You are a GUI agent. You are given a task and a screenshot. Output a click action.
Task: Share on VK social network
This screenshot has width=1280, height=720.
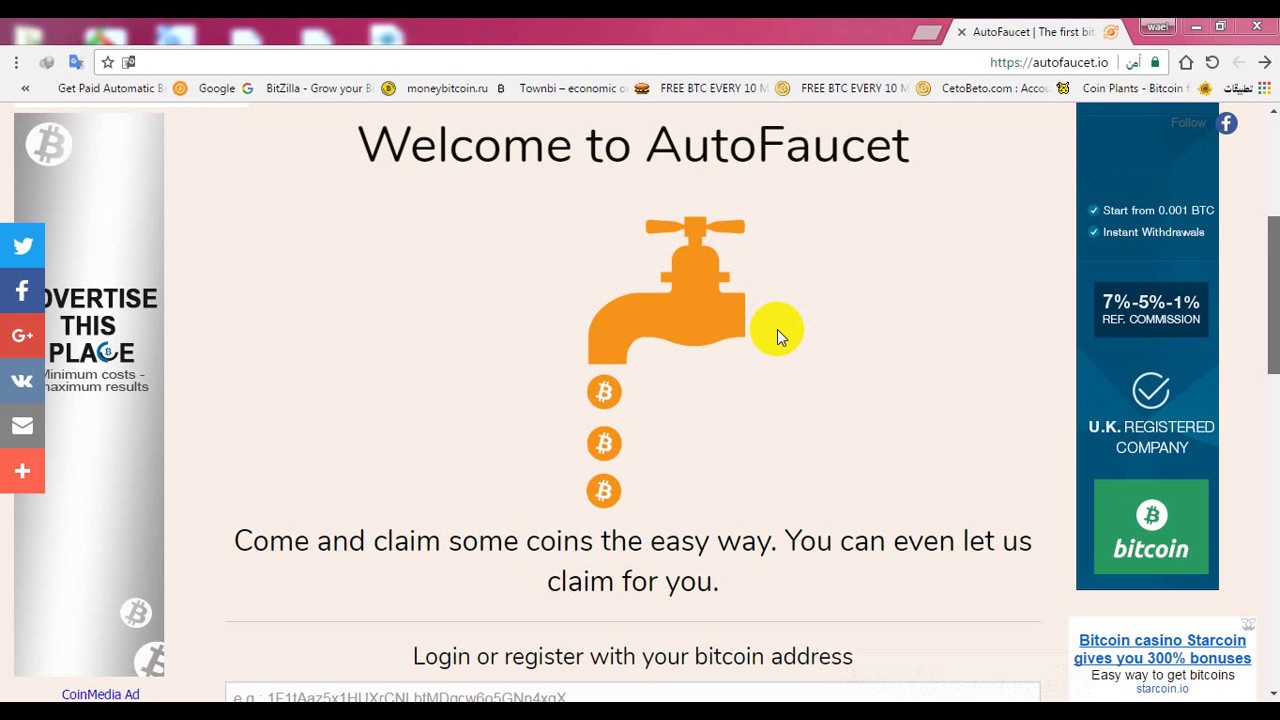(22, 381)
